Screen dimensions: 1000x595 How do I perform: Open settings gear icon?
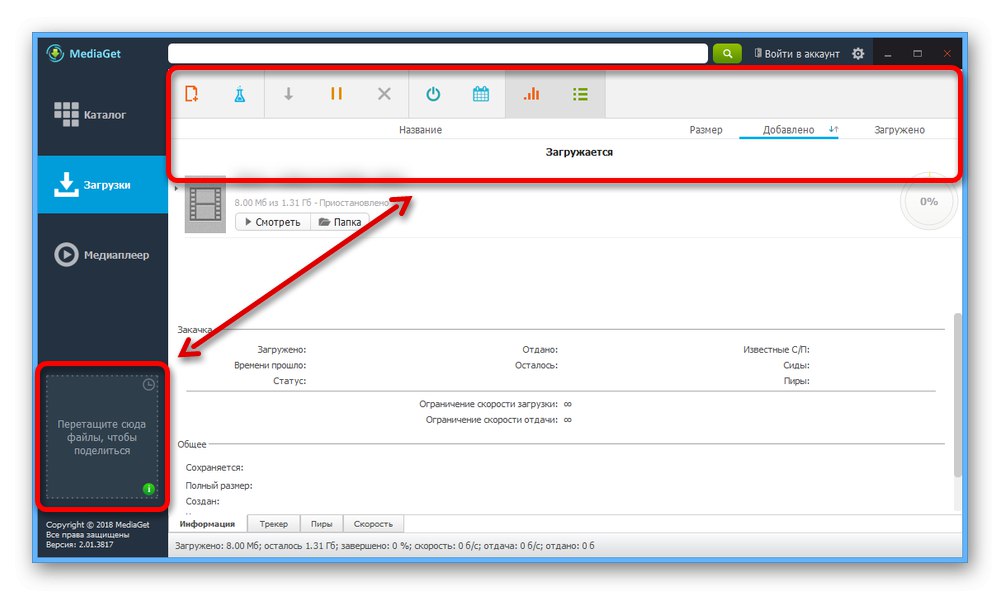[x=858, y=54]
